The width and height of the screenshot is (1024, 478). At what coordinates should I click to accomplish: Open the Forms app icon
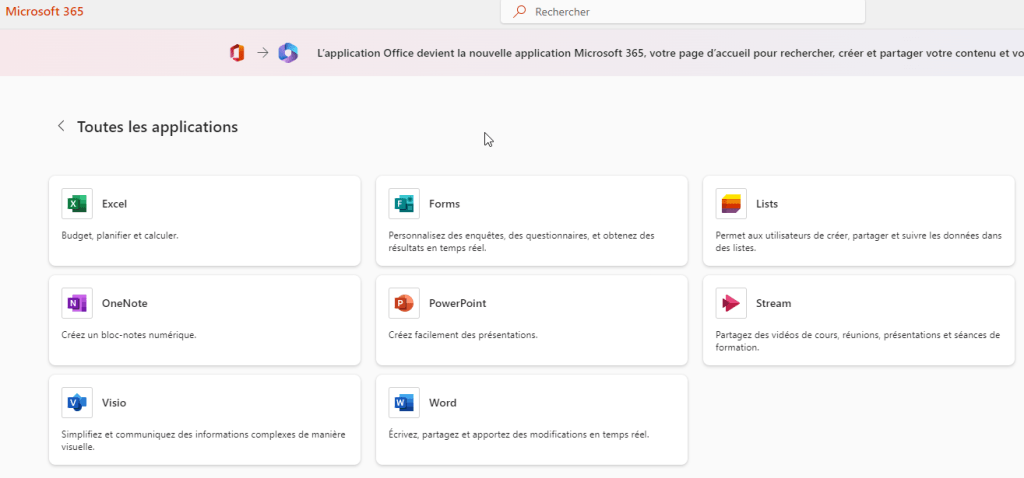404,204
